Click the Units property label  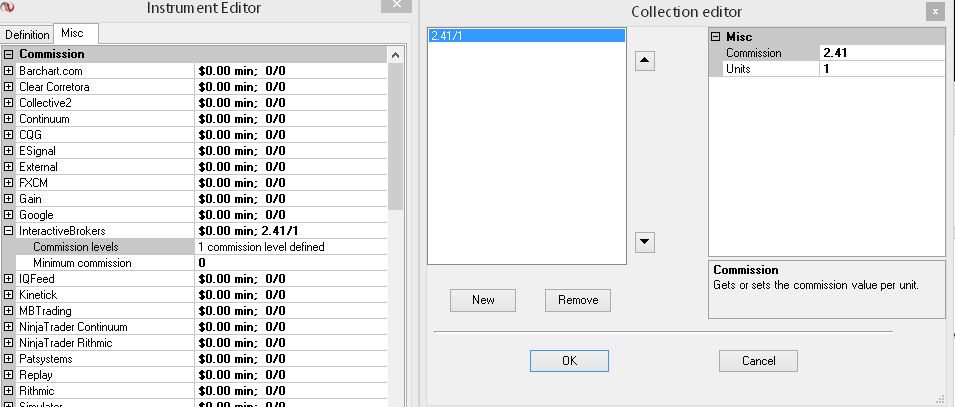[x=738, y=69]
